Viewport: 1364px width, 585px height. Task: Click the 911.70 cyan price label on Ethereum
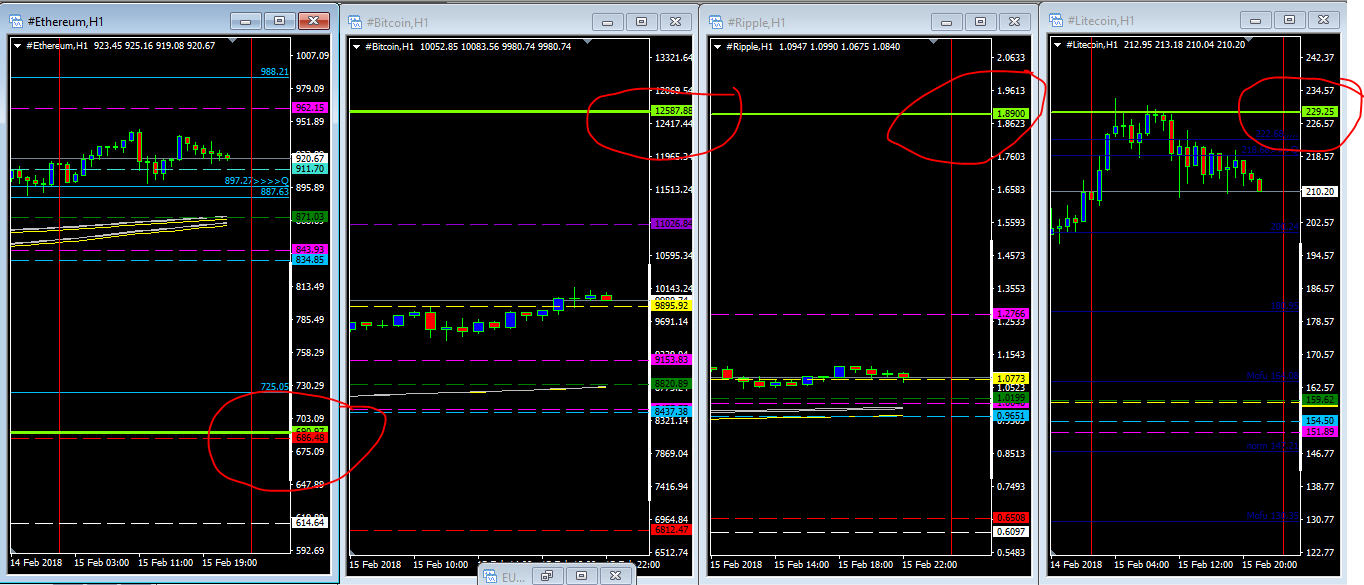[x=310, y=169]
